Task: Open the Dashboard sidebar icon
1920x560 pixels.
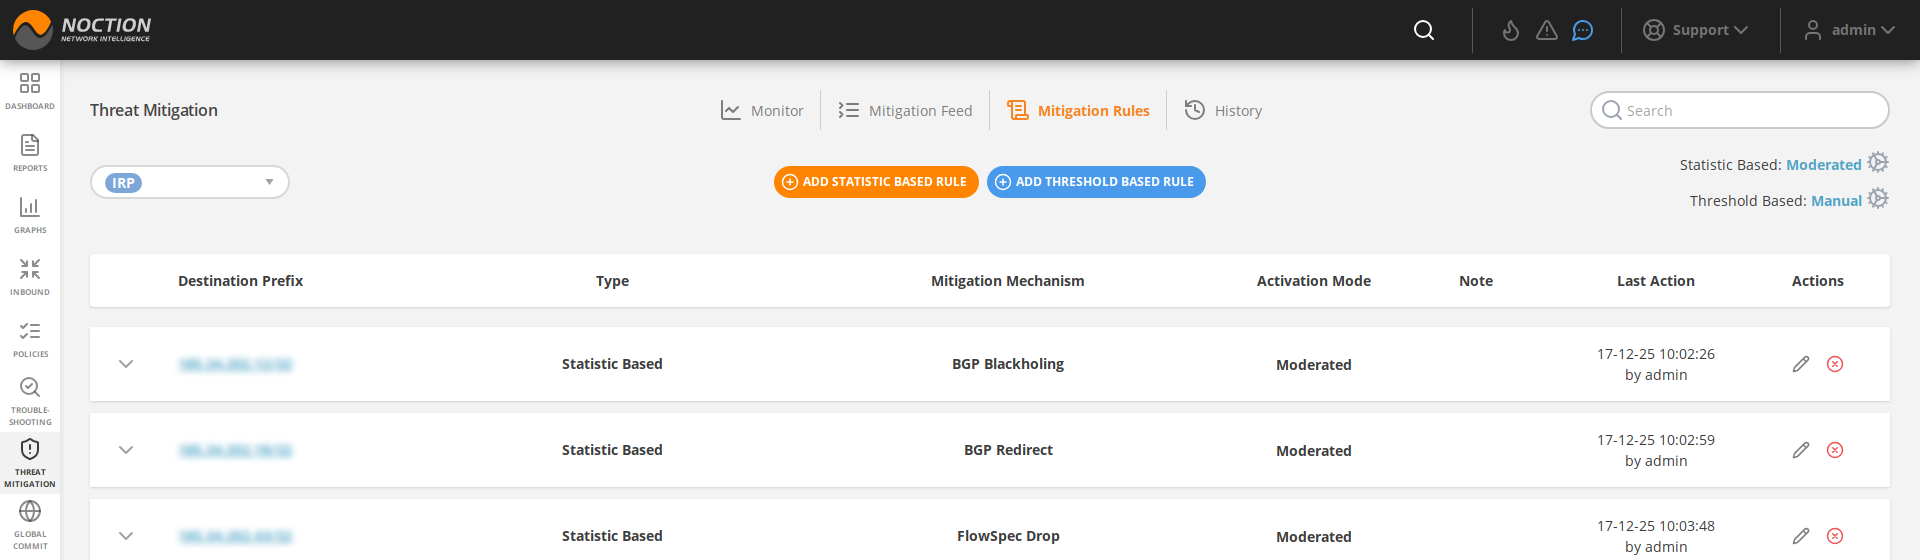Action: (30, 90)
